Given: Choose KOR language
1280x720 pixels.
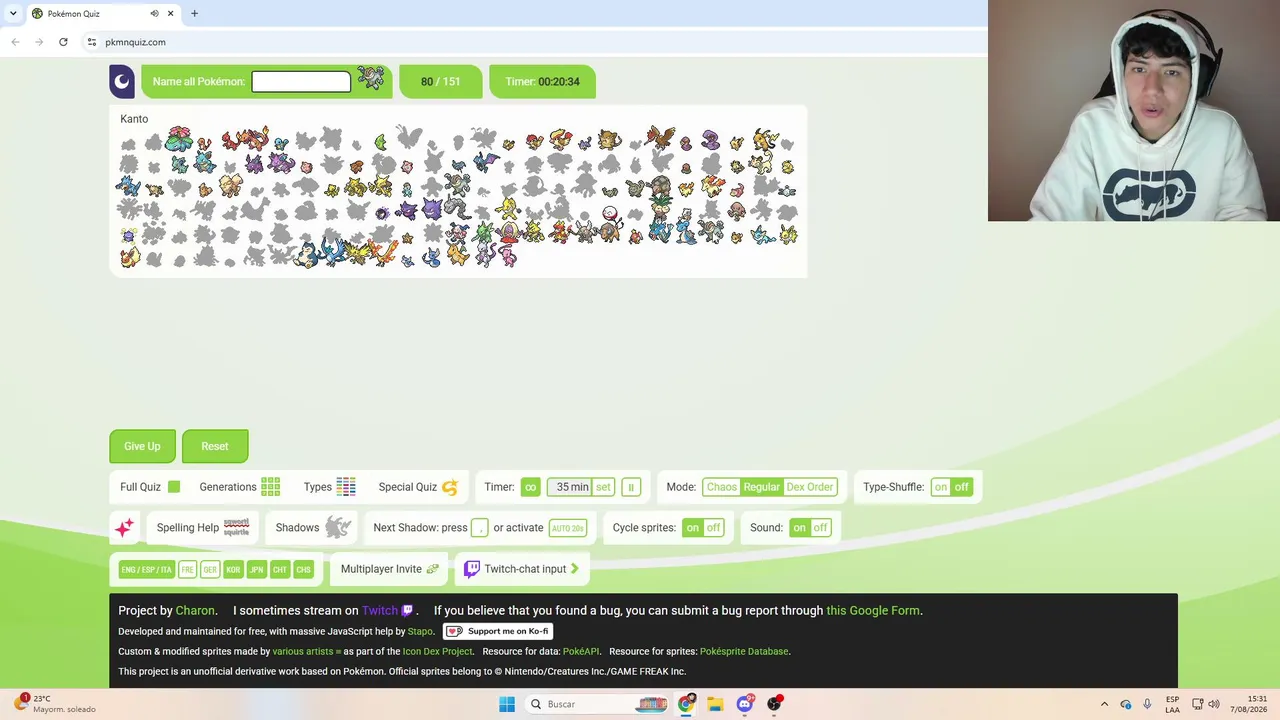Looking at the screenshot, I should tap(233, 569).
